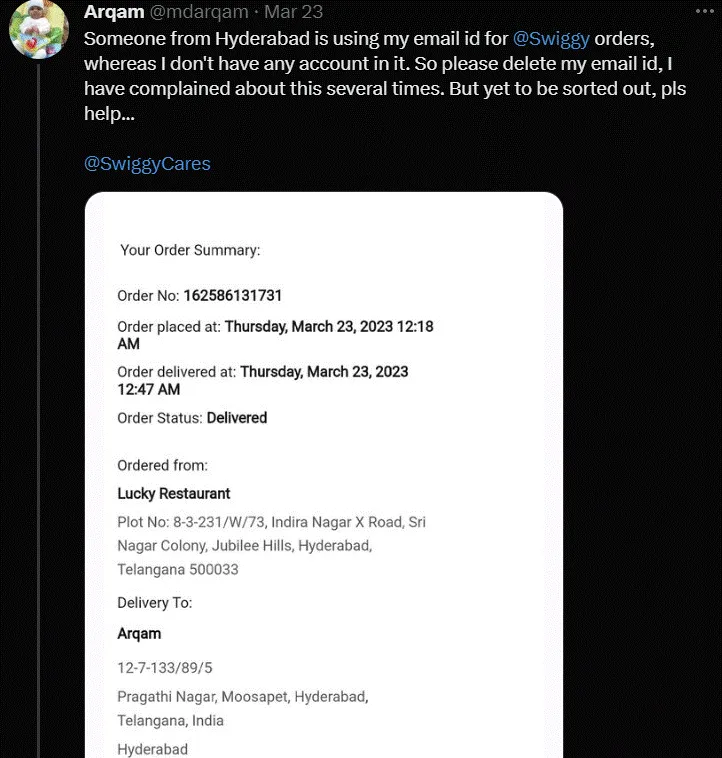Click the Mar 23 tweet timestamp
722x758 pixels.
[291, 12]
